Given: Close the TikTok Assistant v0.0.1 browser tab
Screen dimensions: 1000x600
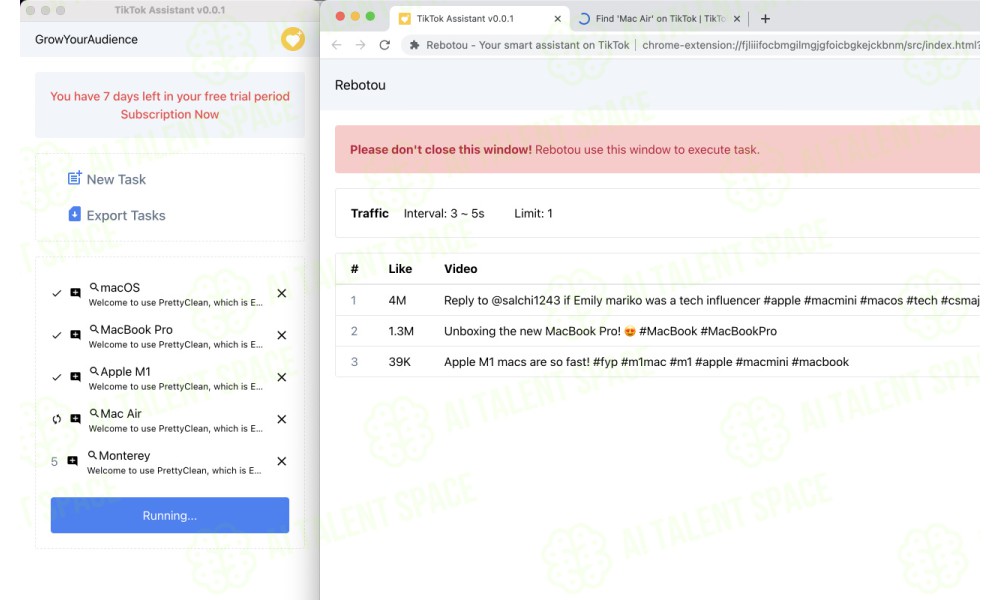Looking at the screenshot, I should pos(557,18).
